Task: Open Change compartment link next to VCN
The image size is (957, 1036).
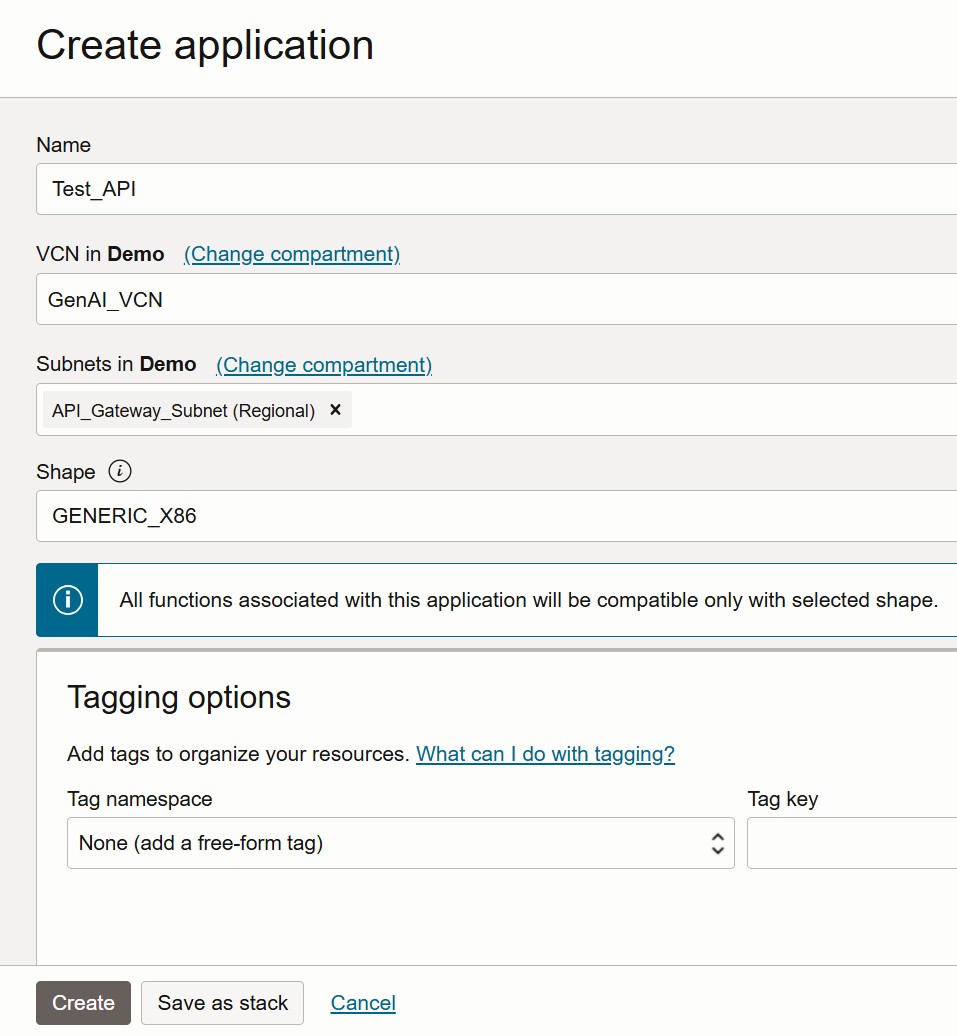Action: (x=292, y=254)
